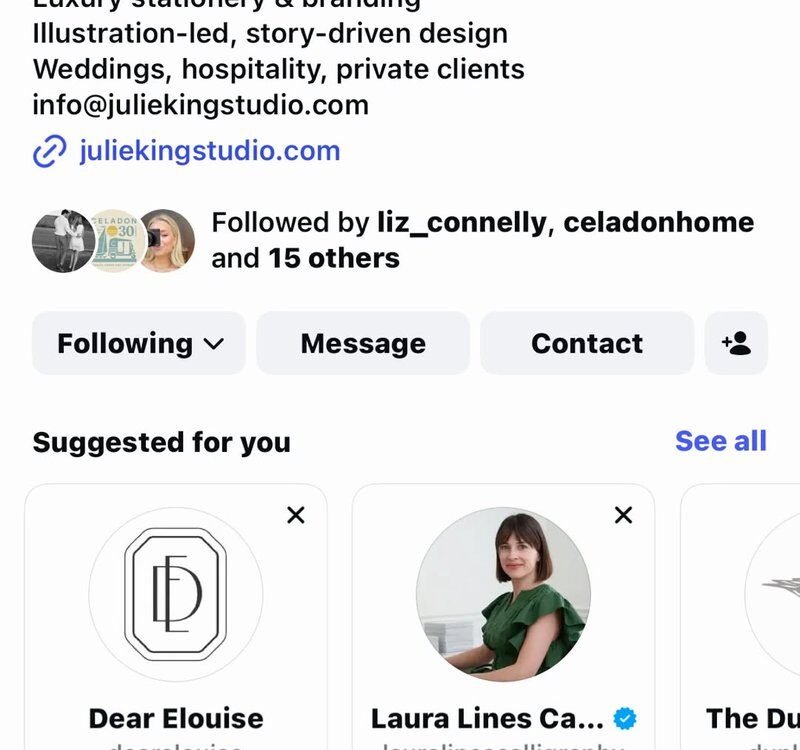The image size is (800, 750).
Task: Tap the Celadon follower avatar
Action: [115, 241]
